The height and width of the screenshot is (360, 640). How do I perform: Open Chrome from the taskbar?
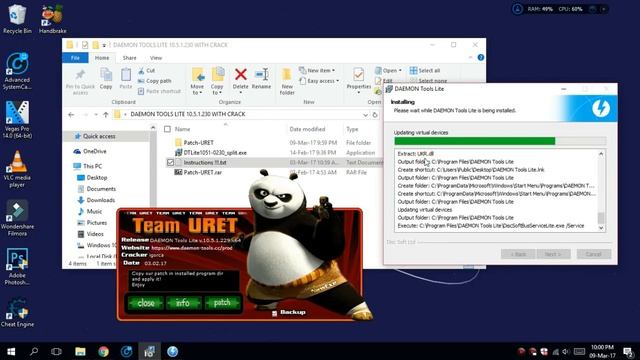103,351
